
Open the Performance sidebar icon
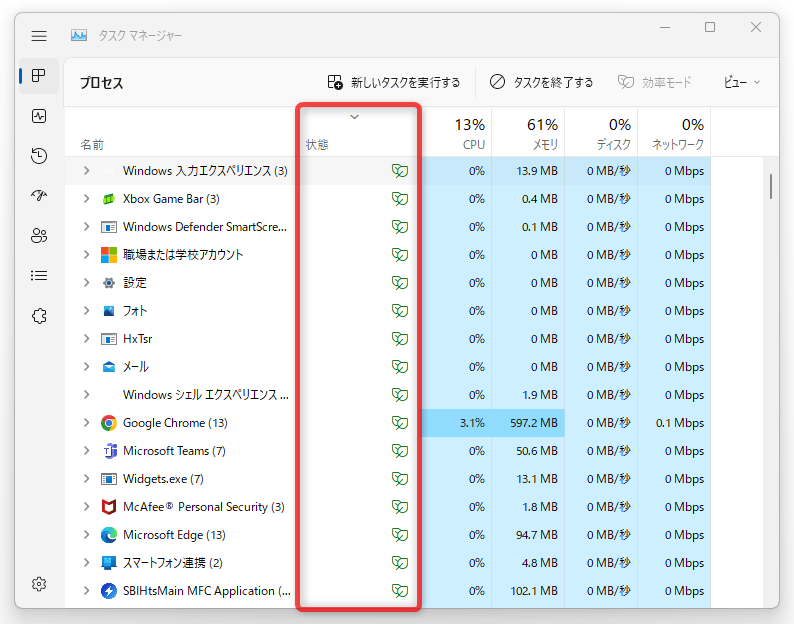click(x=39, y=116)
